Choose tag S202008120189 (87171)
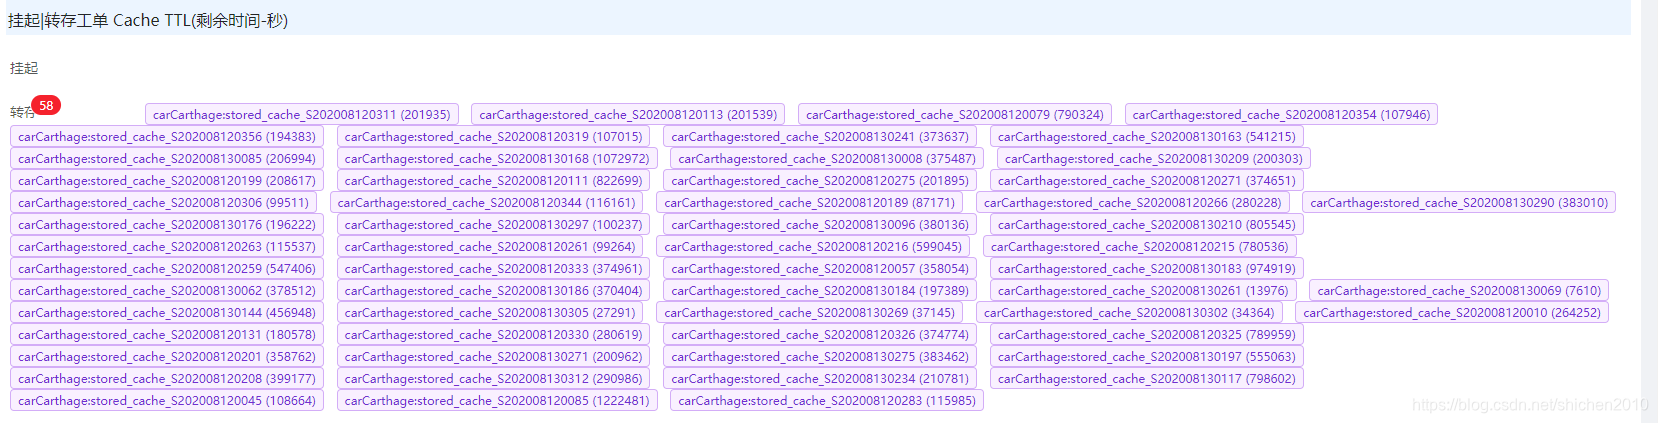The width and height of the screenshot is (1658, 423). [x=810, y=203]
